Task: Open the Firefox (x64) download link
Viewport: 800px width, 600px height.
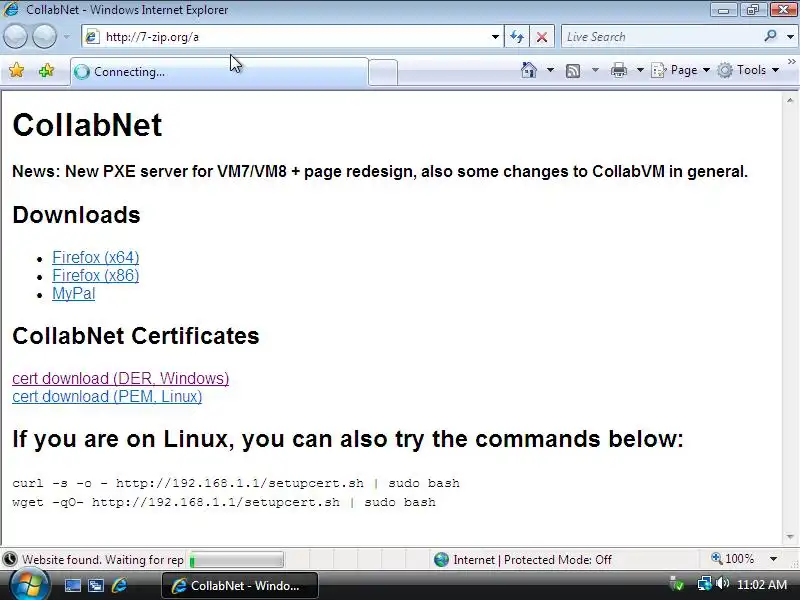Action: pyautogui.click(x=95, y=257)
